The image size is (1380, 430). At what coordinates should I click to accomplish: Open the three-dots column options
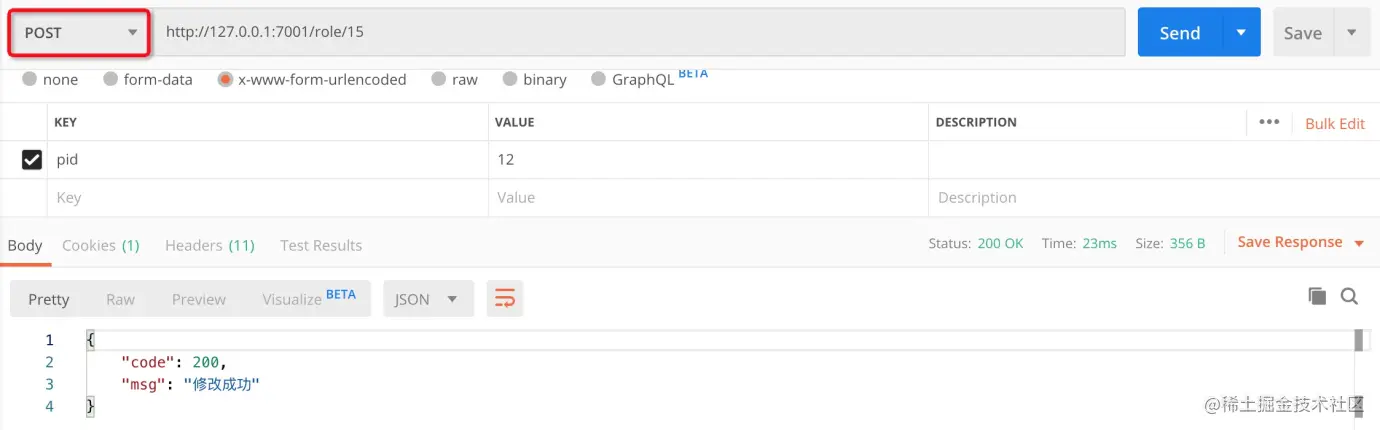pyautogui.click(x=1269, y=122)
